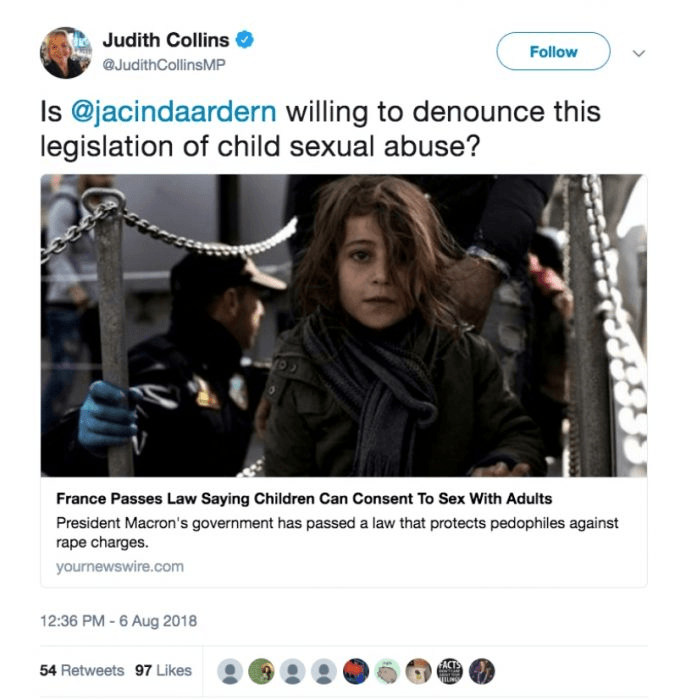Click the blue verified badge
Viewport: 686px width, 700px height.
[x=245, y=40]
